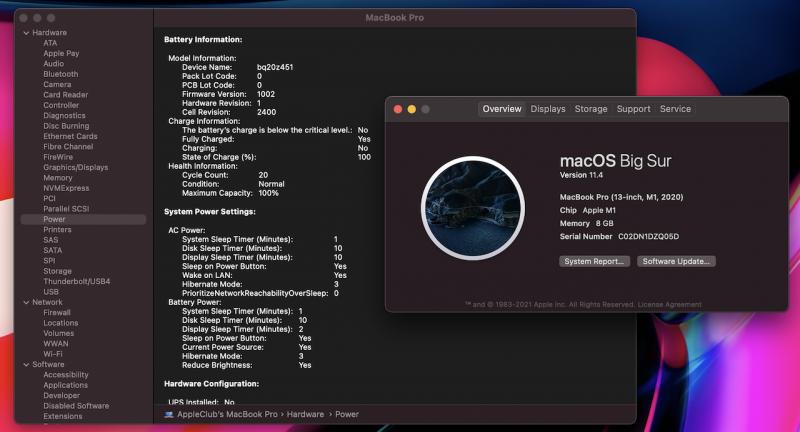
Task: Select Bluetooth in the sidebar
Action: click(x=61, y=74)
